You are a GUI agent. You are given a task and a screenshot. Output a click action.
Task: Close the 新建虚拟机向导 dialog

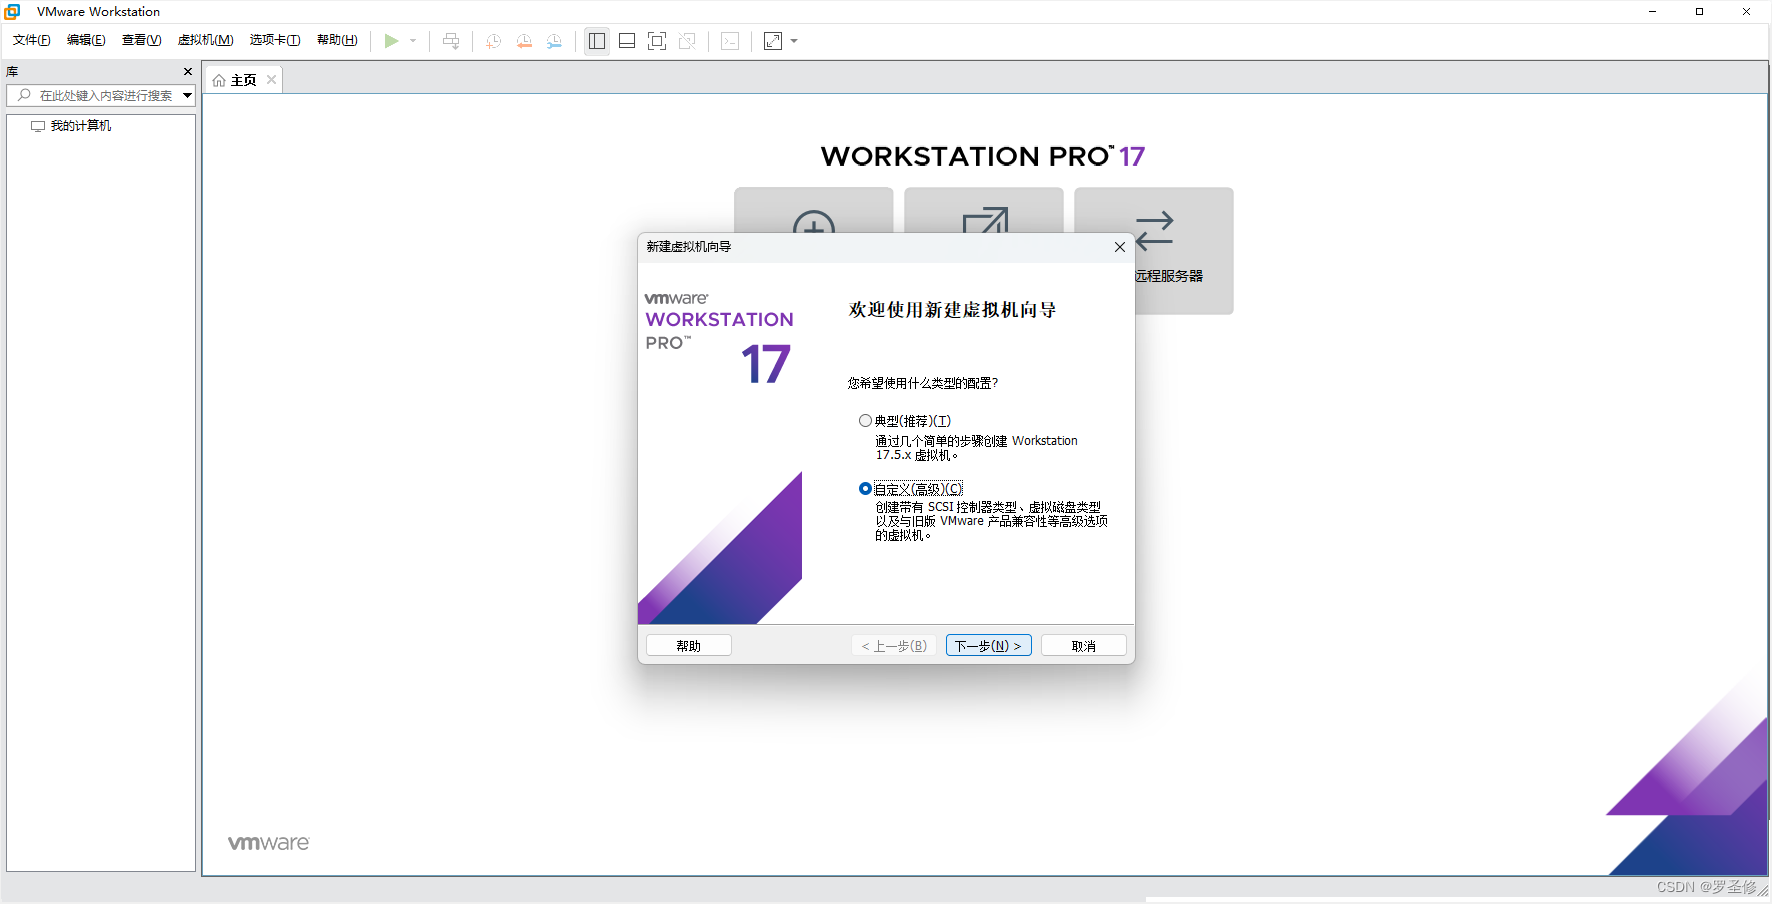coord(1120,247)
